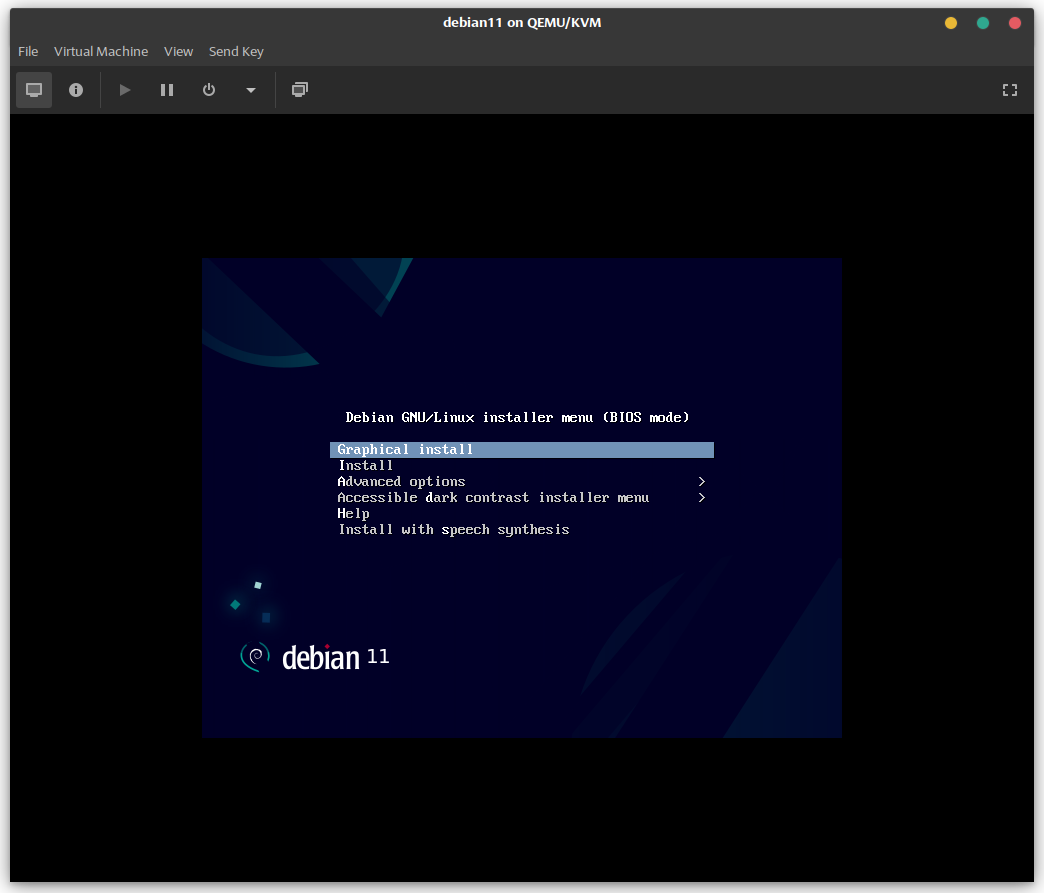Select Graphical install entry
This screenshot has width=1044, height=893.
point(405,450)
